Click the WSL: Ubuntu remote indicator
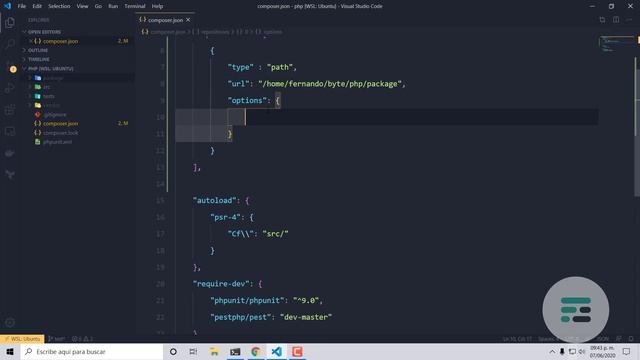The height and width of the screenshot is (360, 640). pos(22,339)
